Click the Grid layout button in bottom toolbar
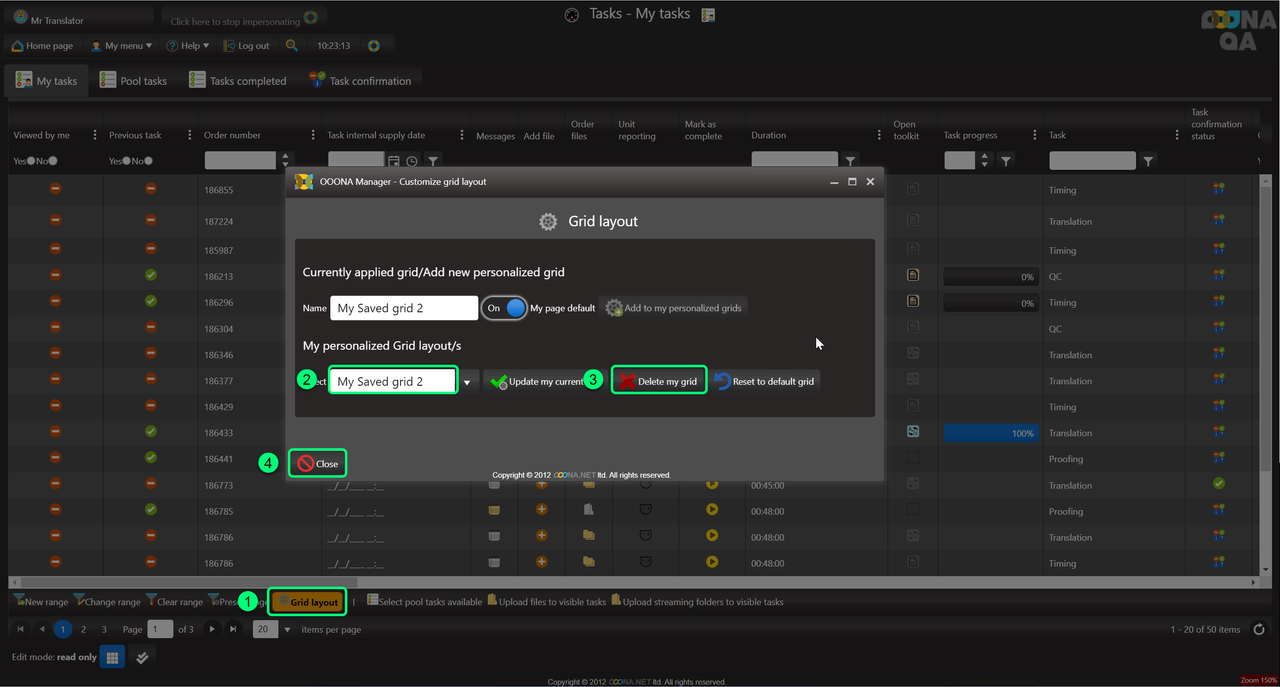The image size is (1280, 687). [308, 602]
